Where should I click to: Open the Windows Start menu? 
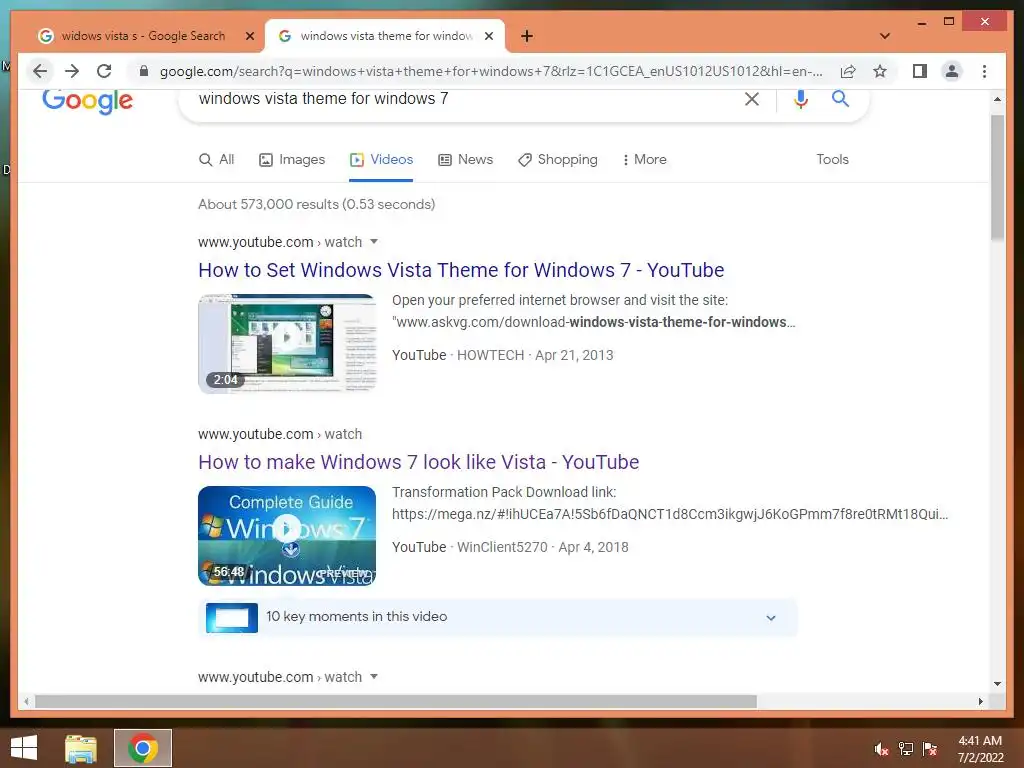[24, 748]
